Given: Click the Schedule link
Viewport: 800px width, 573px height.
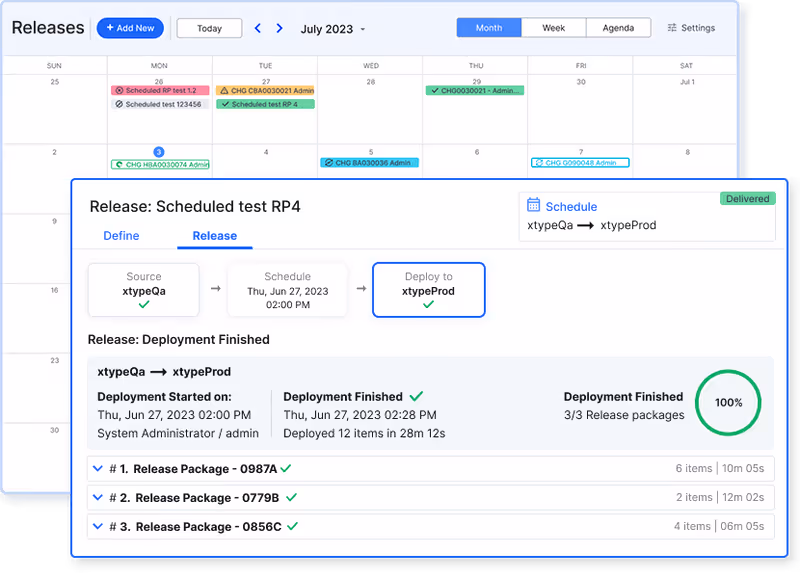Looking at the screenshot, I should [x=571, y=207].
